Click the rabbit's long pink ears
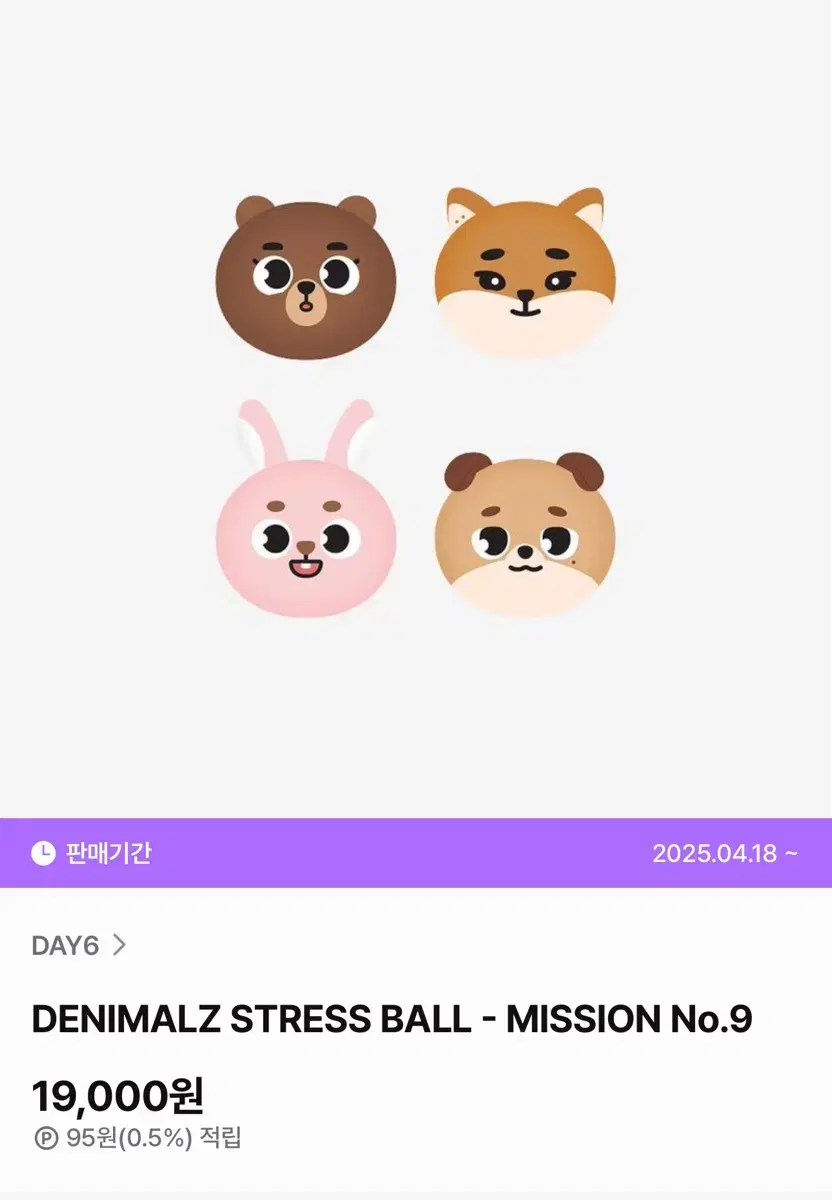This screenshot has width=832, height=1200. pyautogui.click(x=306, y=432)
